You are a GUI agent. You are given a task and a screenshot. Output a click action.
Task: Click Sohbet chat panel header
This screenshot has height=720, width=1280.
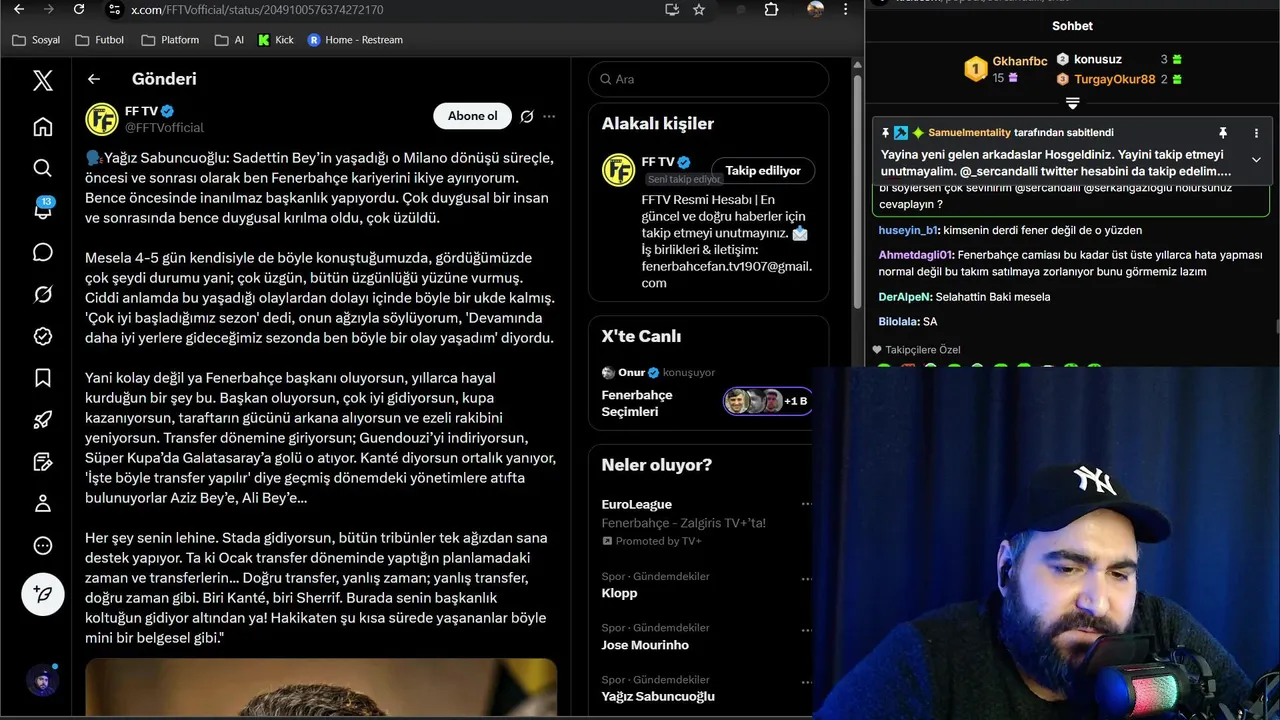tap(1072, 26)
